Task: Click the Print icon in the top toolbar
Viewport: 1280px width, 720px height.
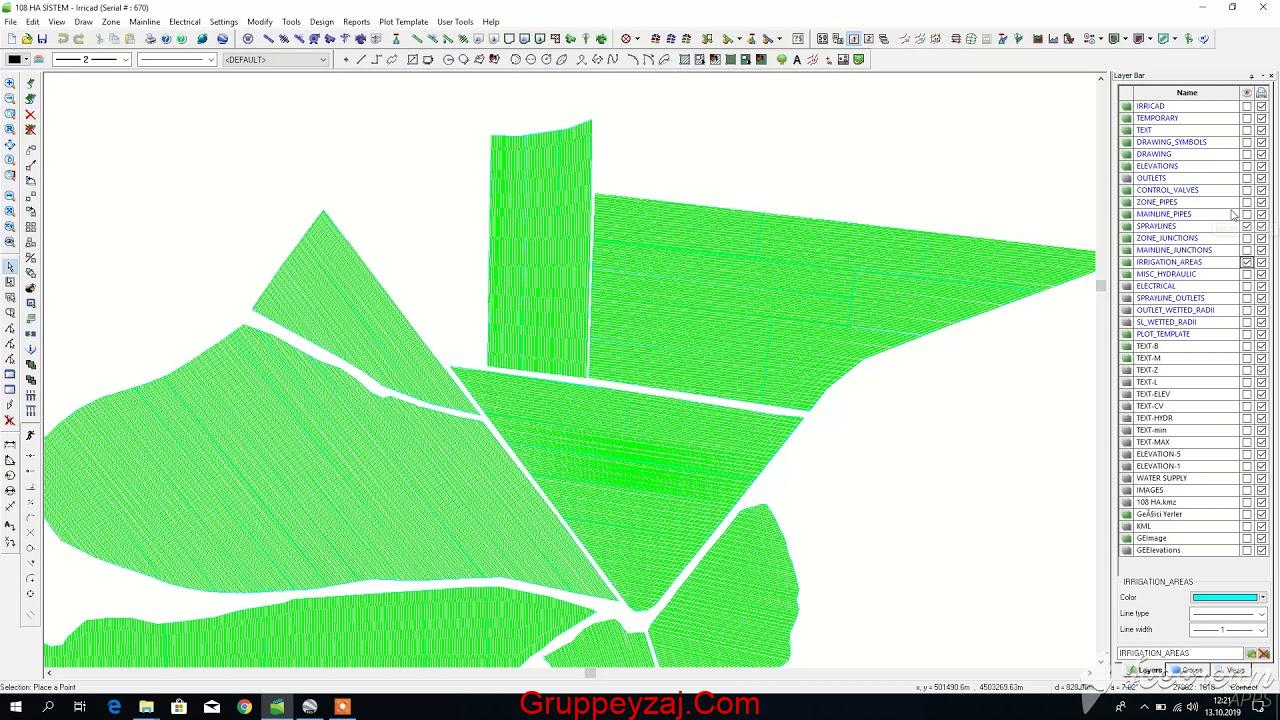Action: click(x=150, y=39)
